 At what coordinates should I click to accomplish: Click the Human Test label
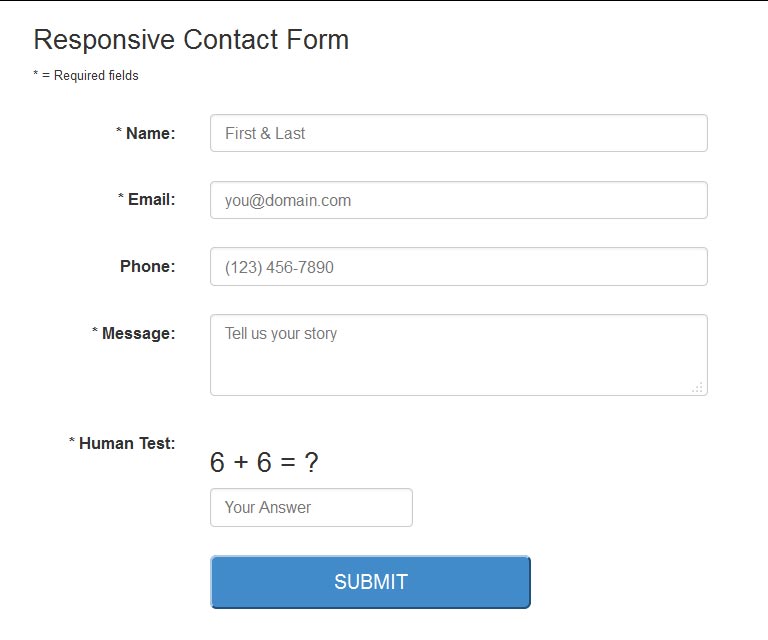point(127,443)
